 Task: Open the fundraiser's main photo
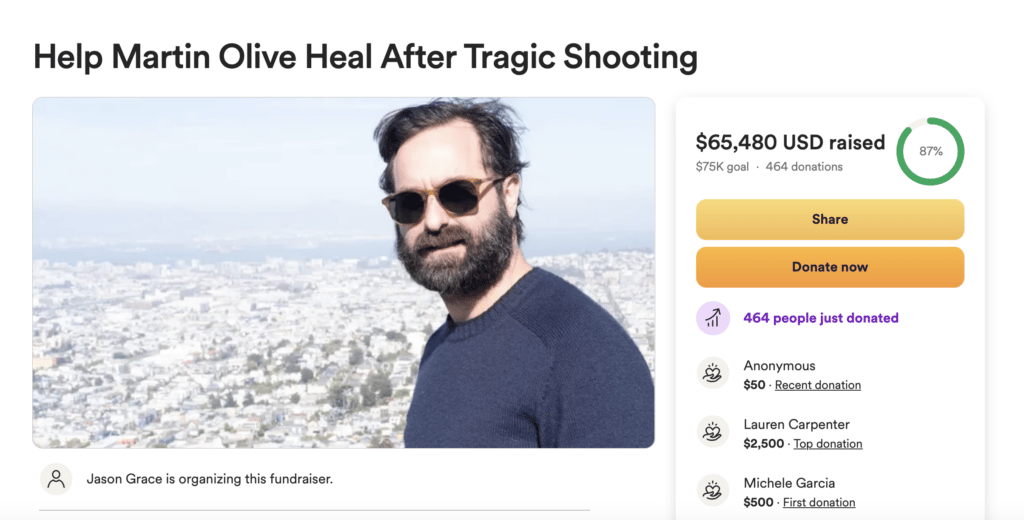[344, 272]
